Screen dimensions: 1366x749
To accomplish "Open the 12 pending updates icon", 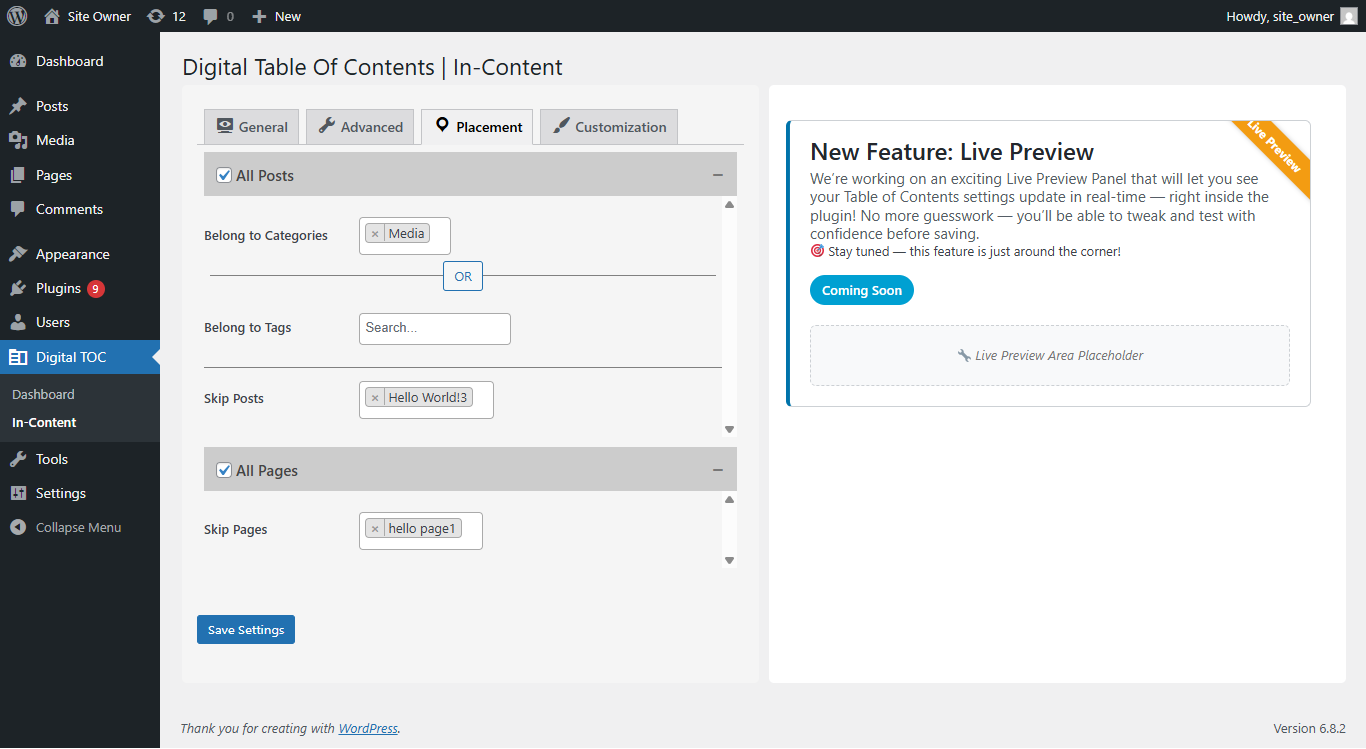I will pos(155,16).
